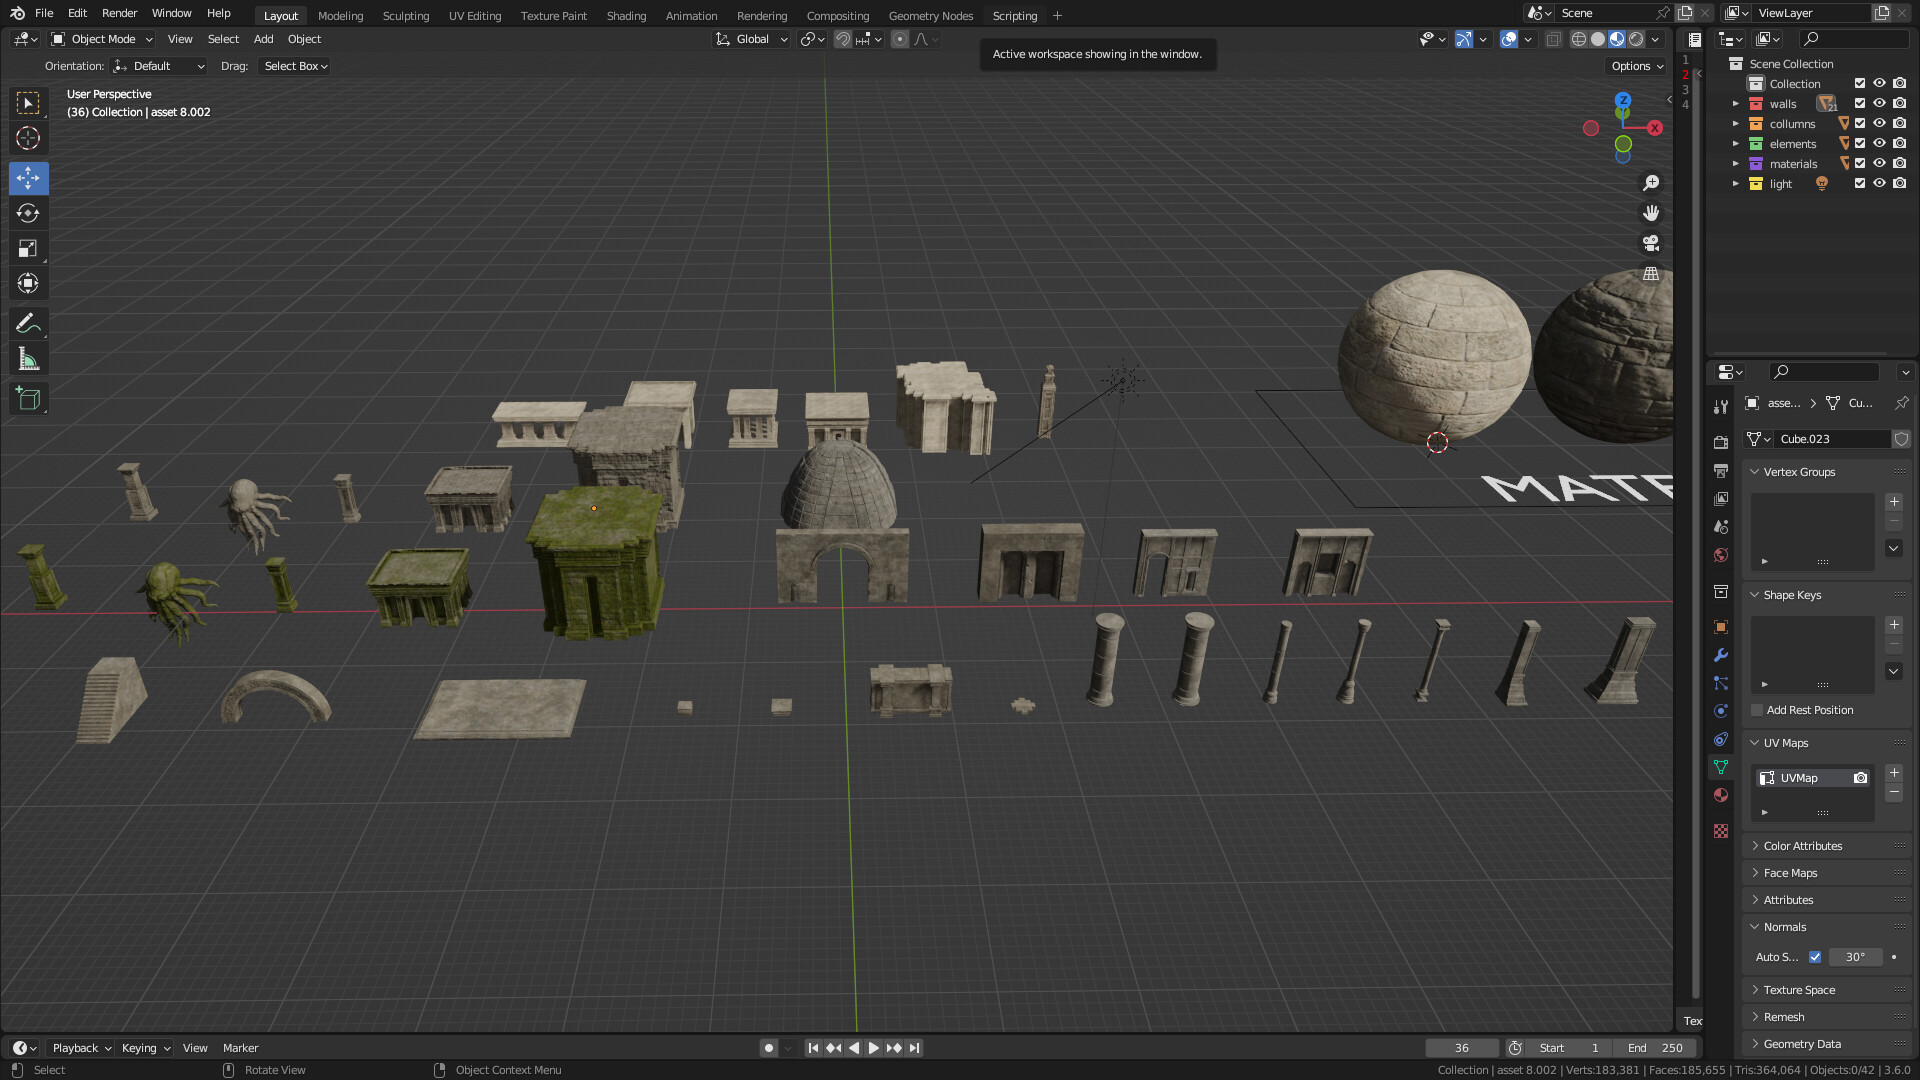Image resolution: width=1920 pixels, height=1080 pixels.
Task: Uncheck the elements collection exclude checkbox
Action: 1860,143
